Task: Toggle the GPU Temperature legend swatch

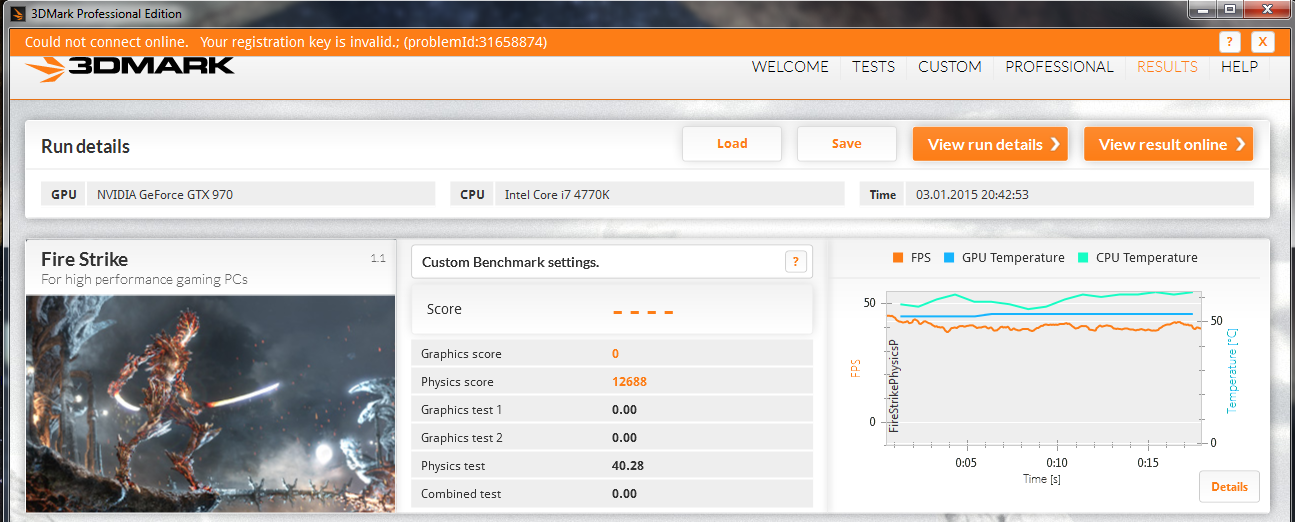Action: point(948,258)
